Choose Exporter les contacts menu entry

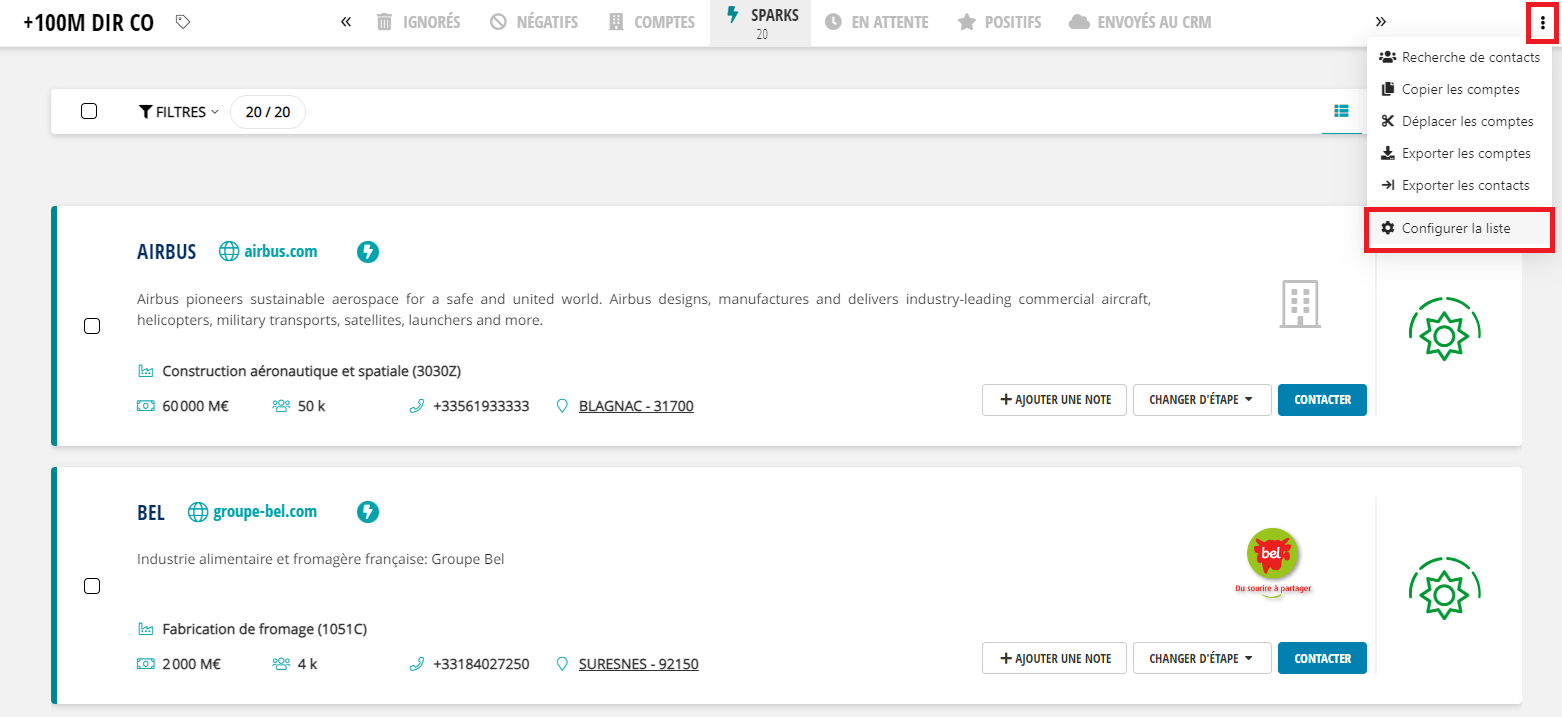coord(1459,185)
